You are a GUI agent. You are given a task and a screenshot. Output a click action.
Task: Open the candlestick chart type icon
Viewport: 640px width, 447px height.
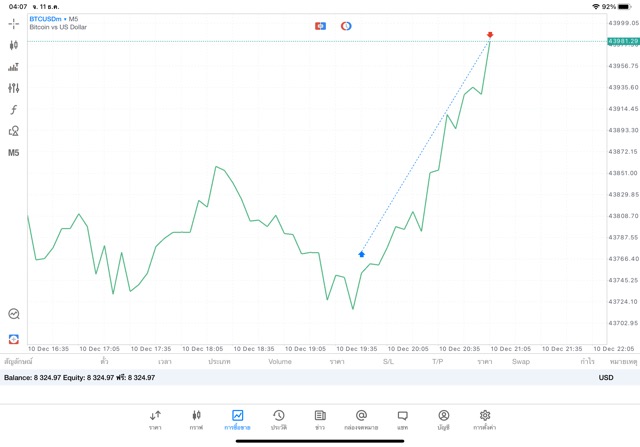coord(14,45)
